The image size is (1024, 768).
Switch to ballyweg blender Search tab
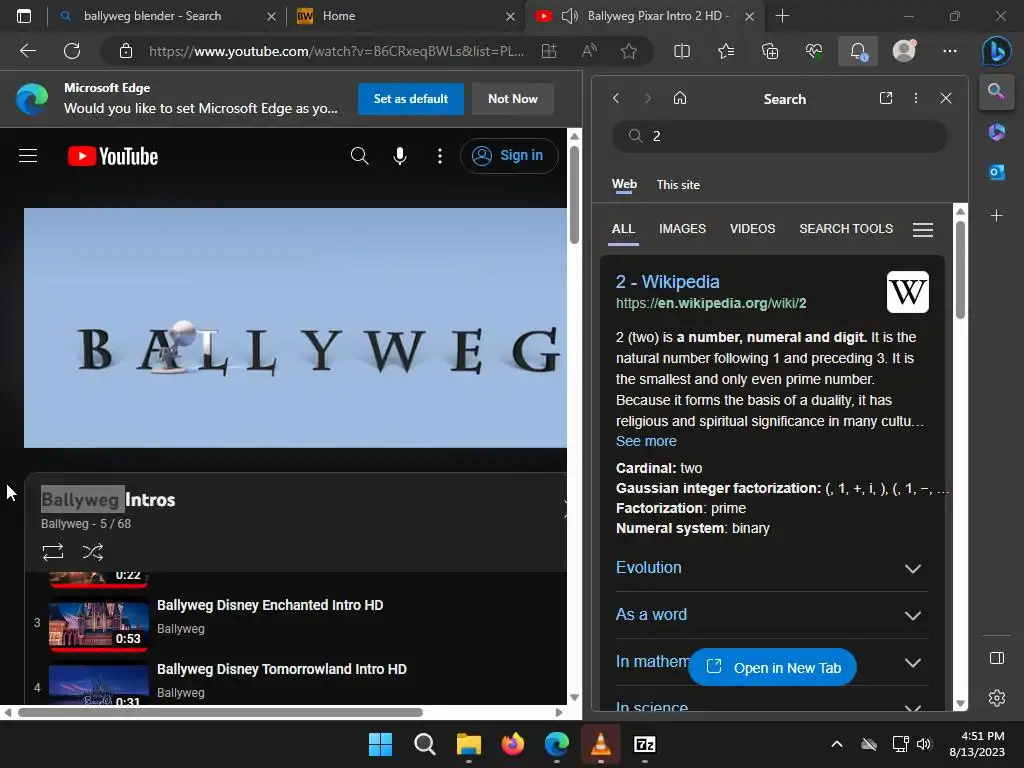pos(167,16)
